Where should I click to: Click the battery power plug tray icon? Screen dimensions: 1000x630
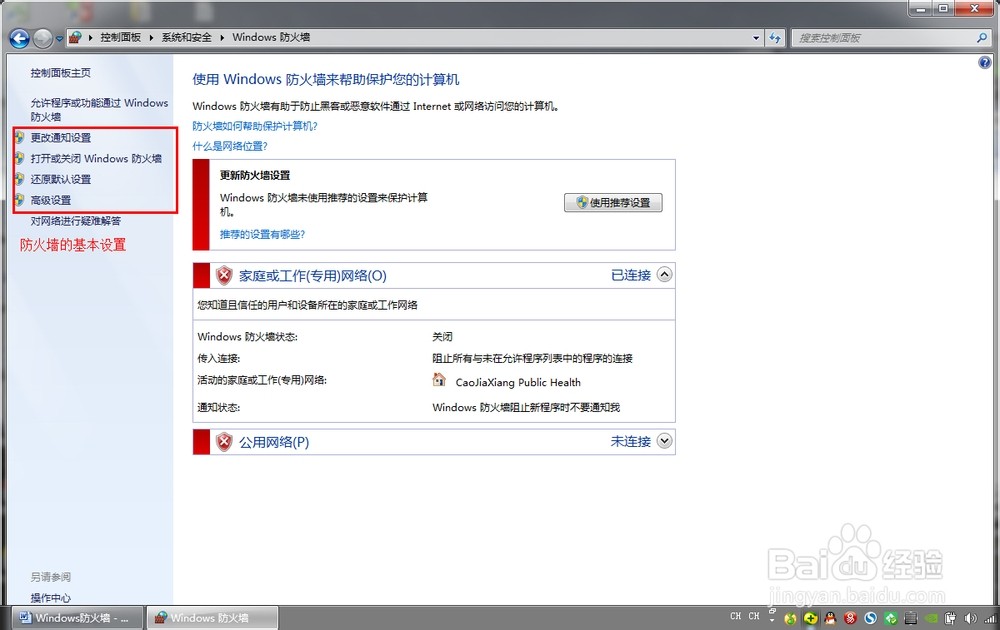pyautogui.click(x=950, y=618)
